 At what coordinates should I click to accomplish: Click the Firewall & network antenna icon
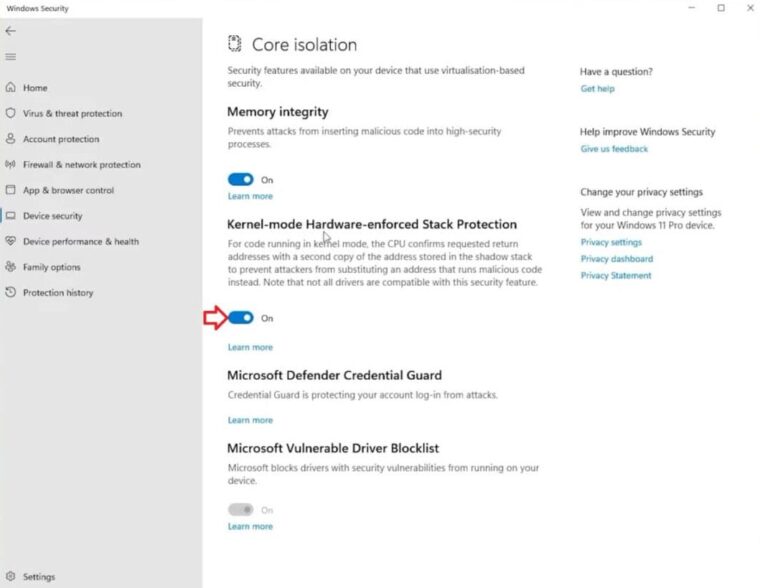click(x=11, y=164)
